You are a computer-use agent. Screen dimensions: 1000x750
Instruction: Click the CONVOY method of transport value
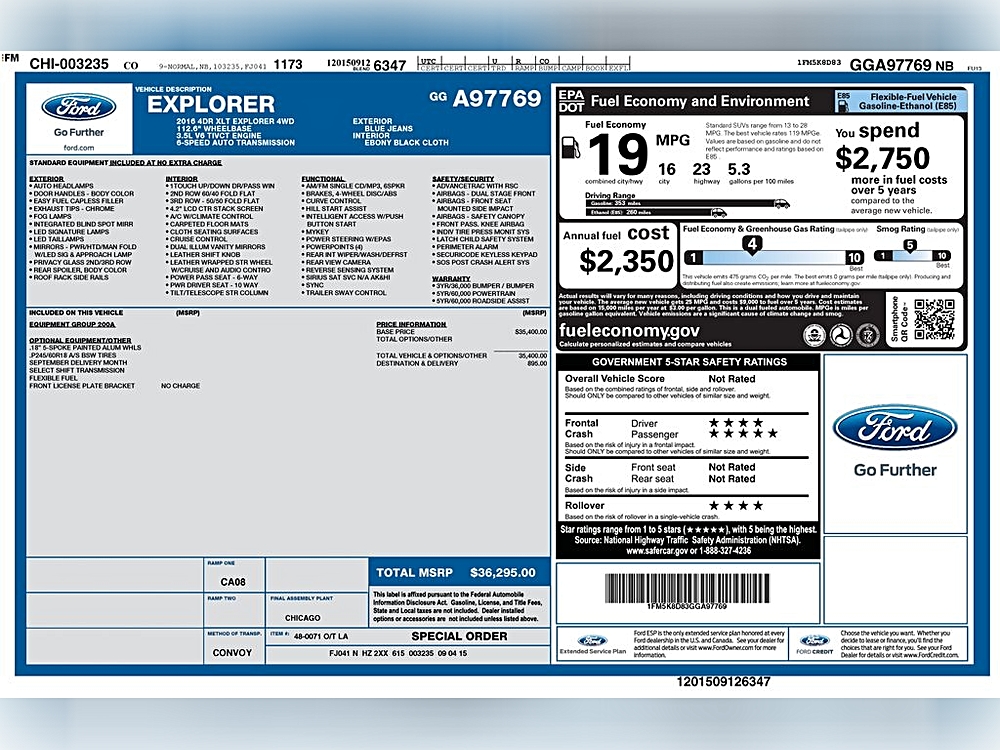232,653
